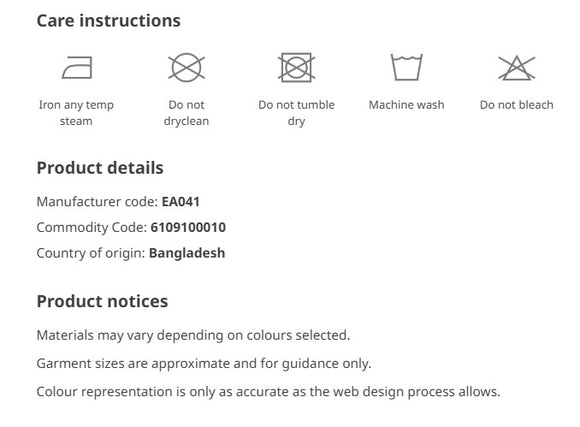Click the do not dryclean symbol

pos(186,67)
